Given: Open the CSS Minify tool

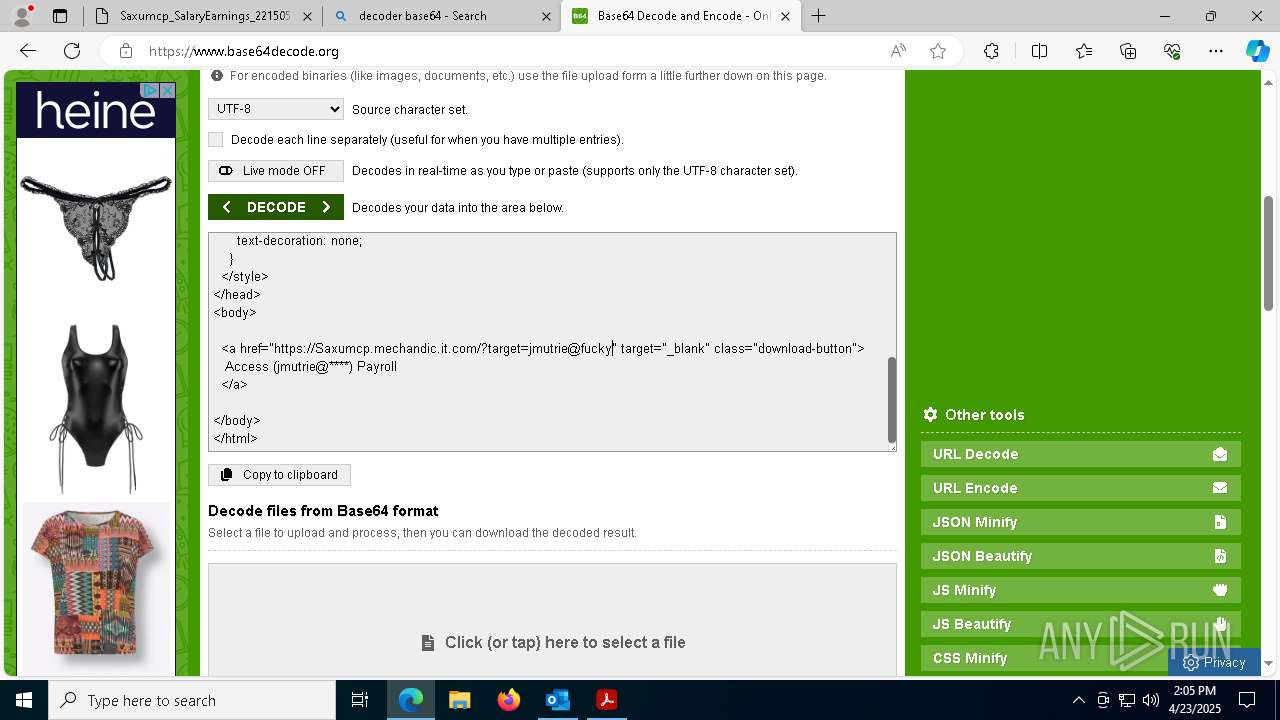Looking at the screenshot, I should click(x=1081, y=658).
